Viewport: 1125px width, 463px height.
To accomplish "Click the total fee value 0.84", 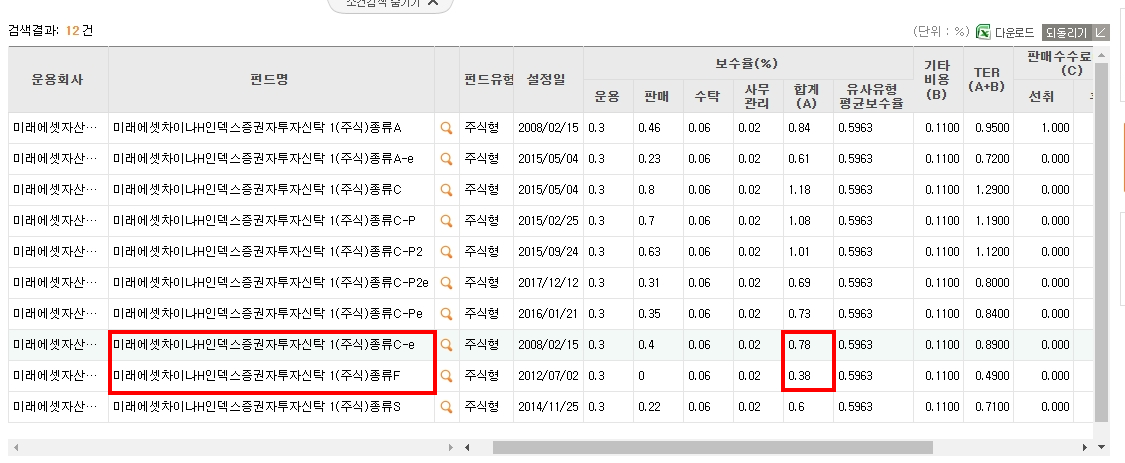I will coord(799,128).
